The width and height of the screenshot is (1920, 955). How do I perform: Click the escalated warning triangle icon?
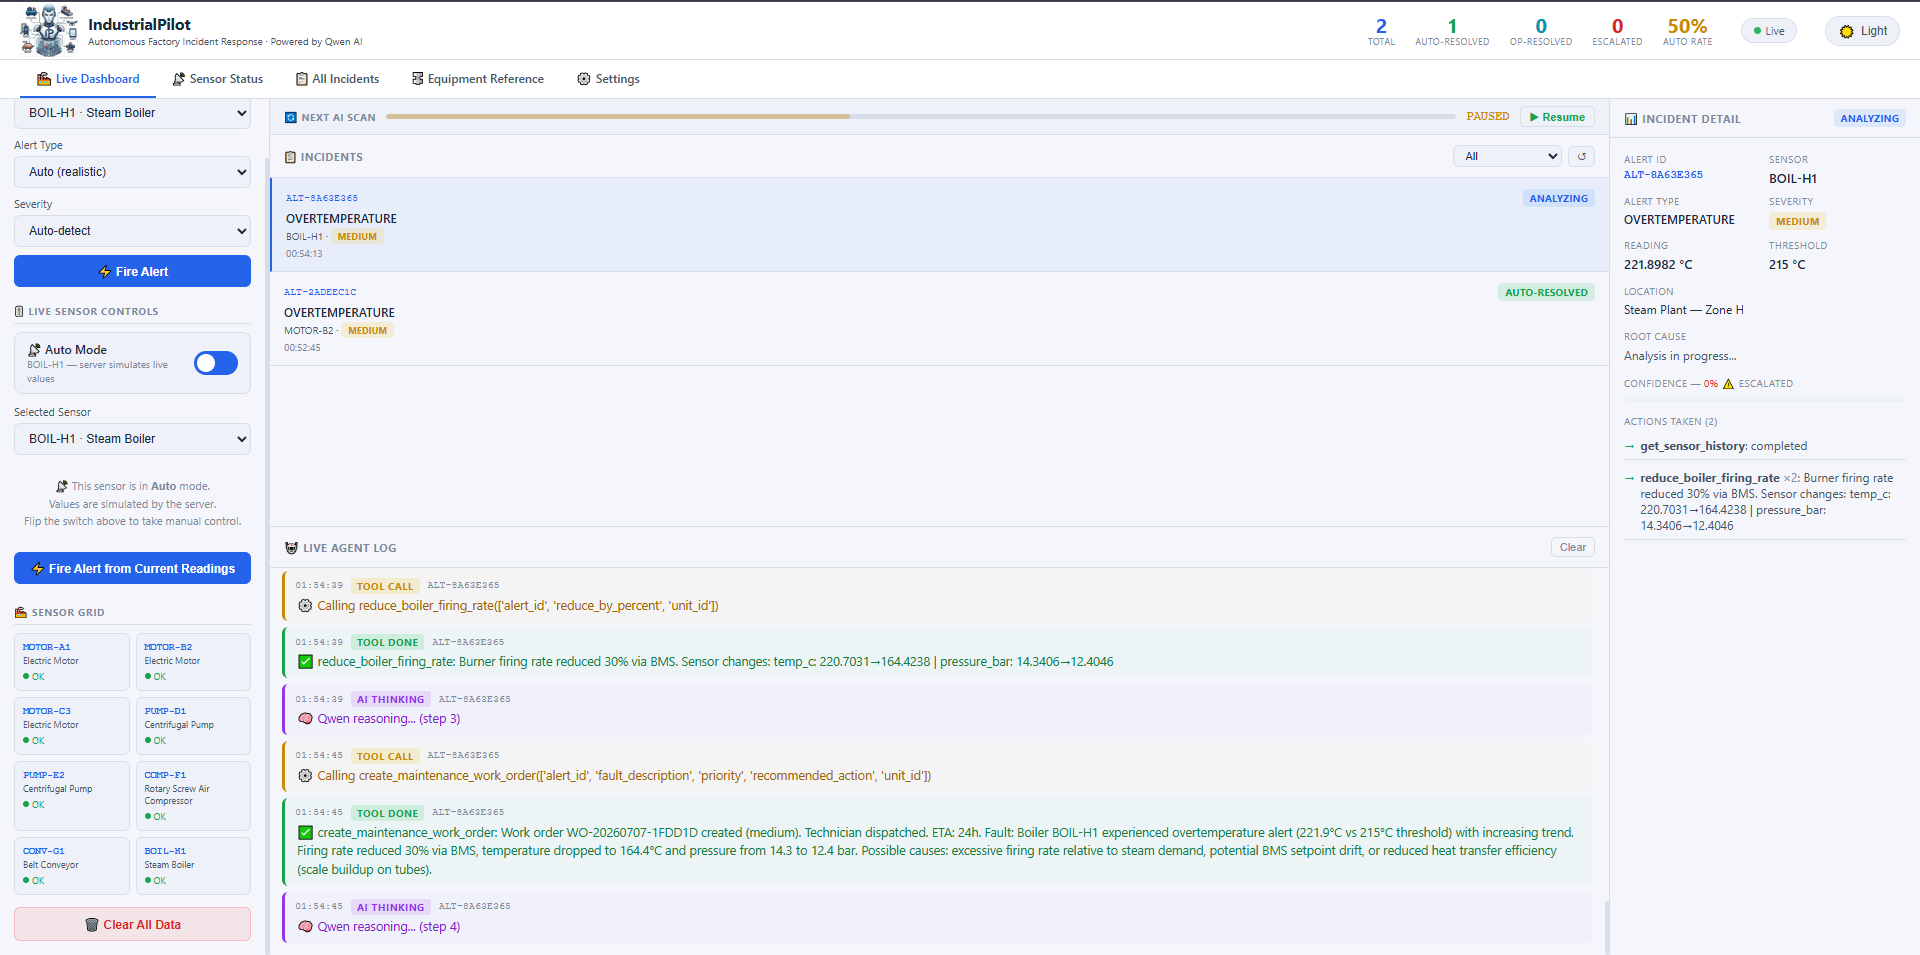1728,384
